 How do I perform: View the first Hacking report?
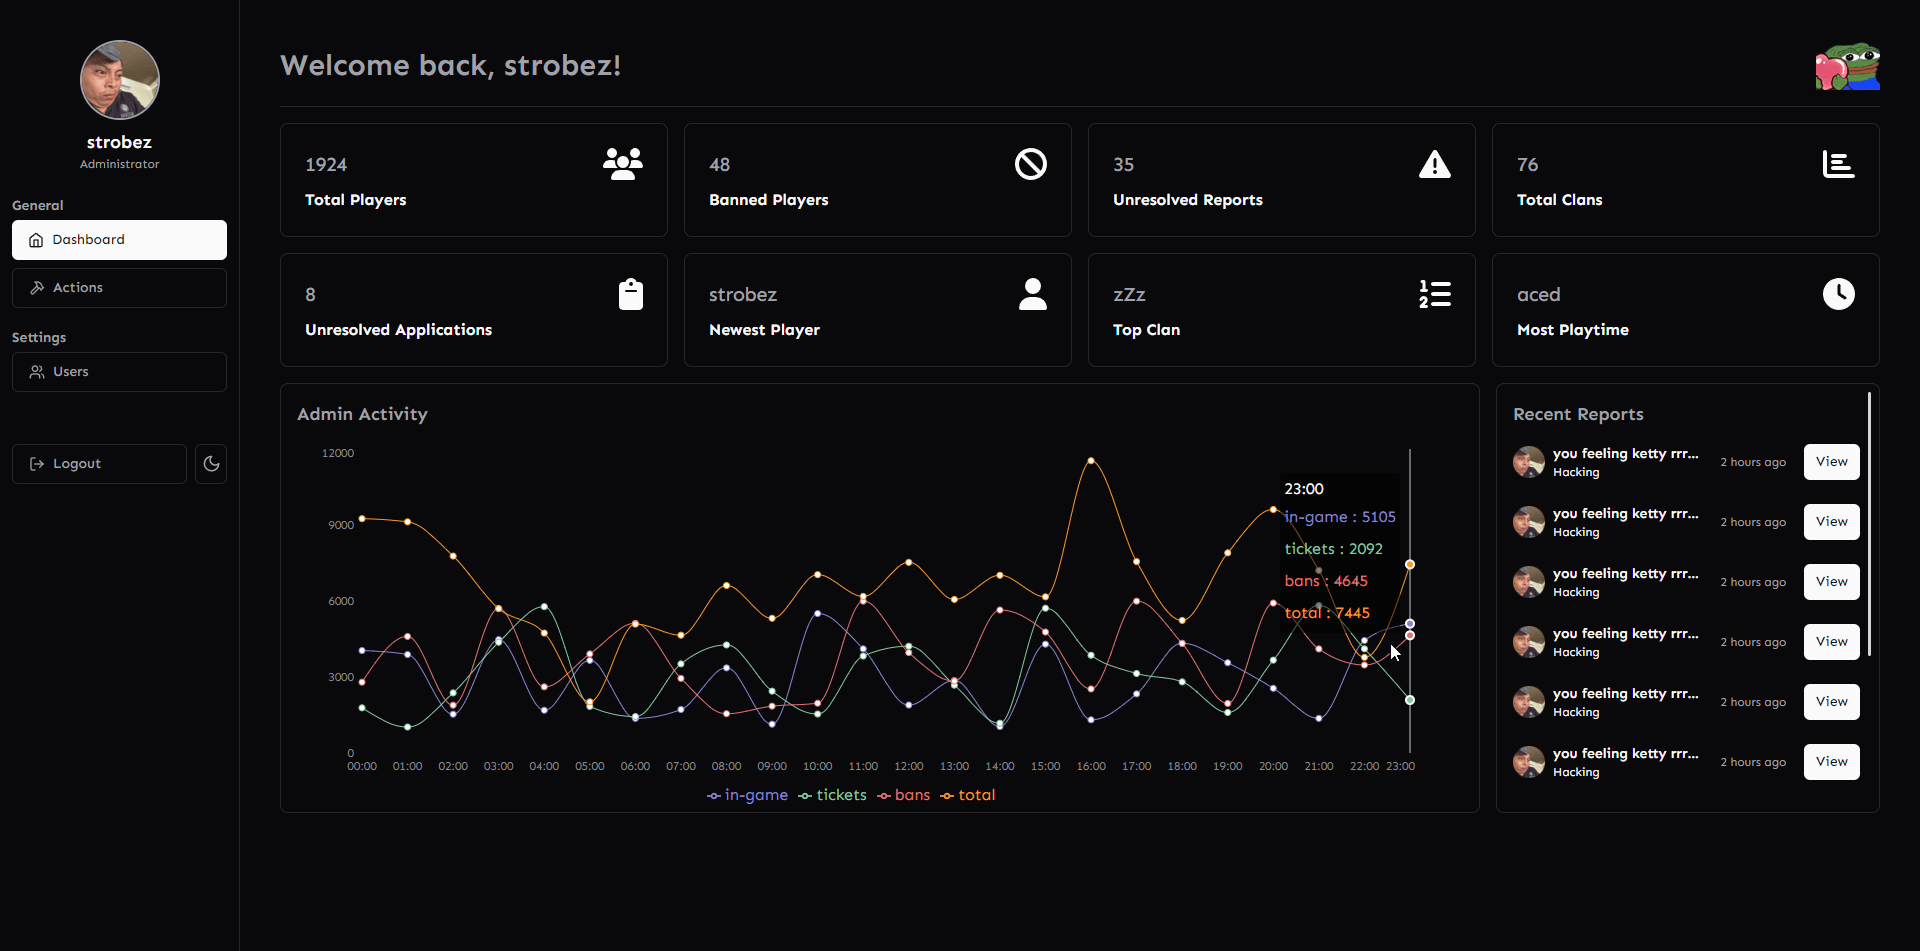click(1832, 462)
